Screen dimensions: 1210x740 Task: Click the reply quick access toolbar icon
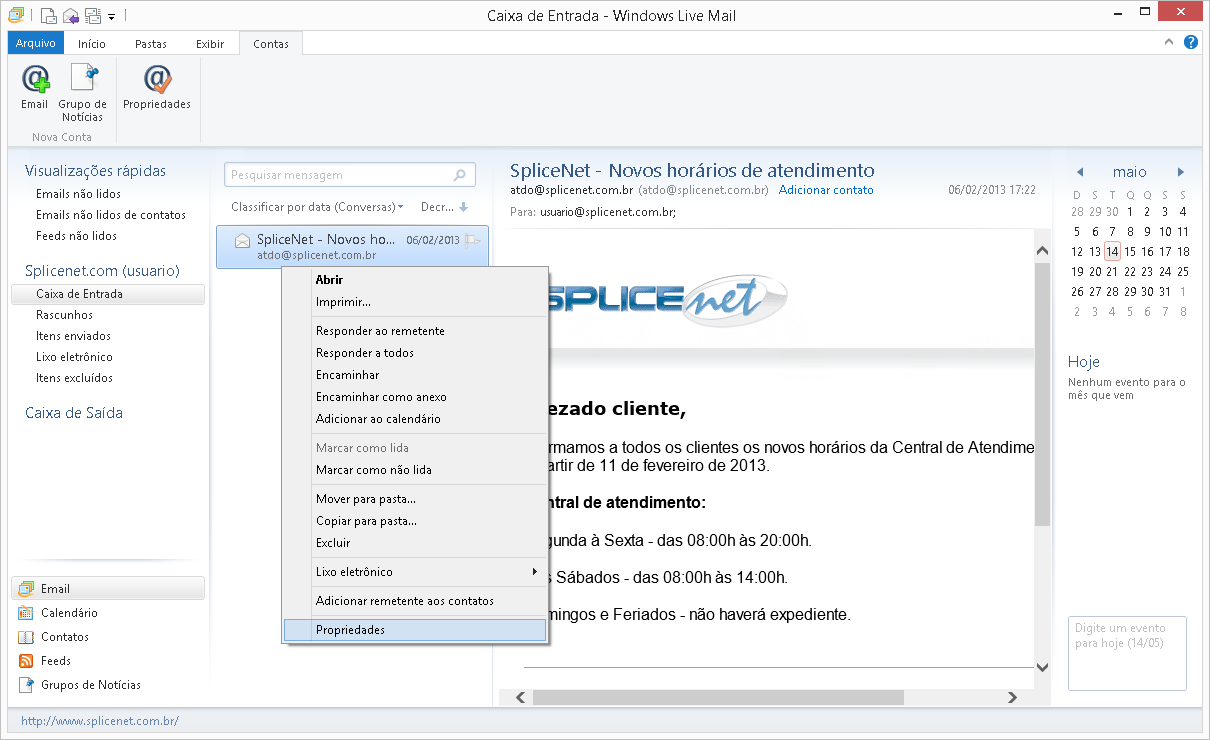(70, 16)
